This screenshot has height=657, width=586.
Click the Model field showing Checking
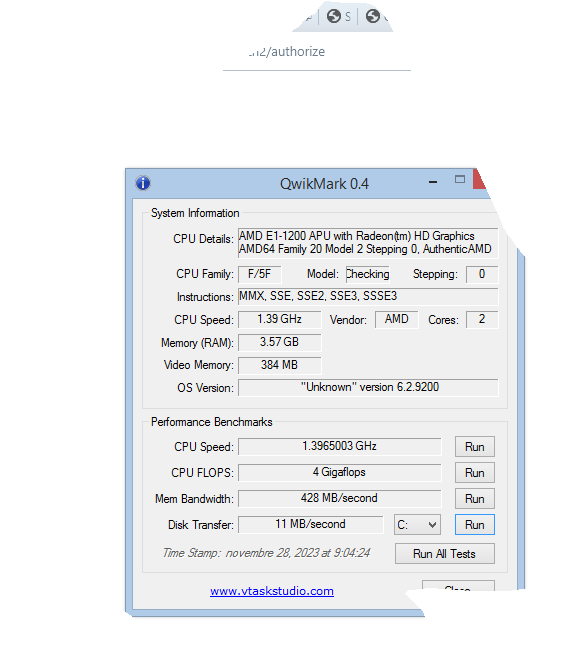tap(368, 274)
